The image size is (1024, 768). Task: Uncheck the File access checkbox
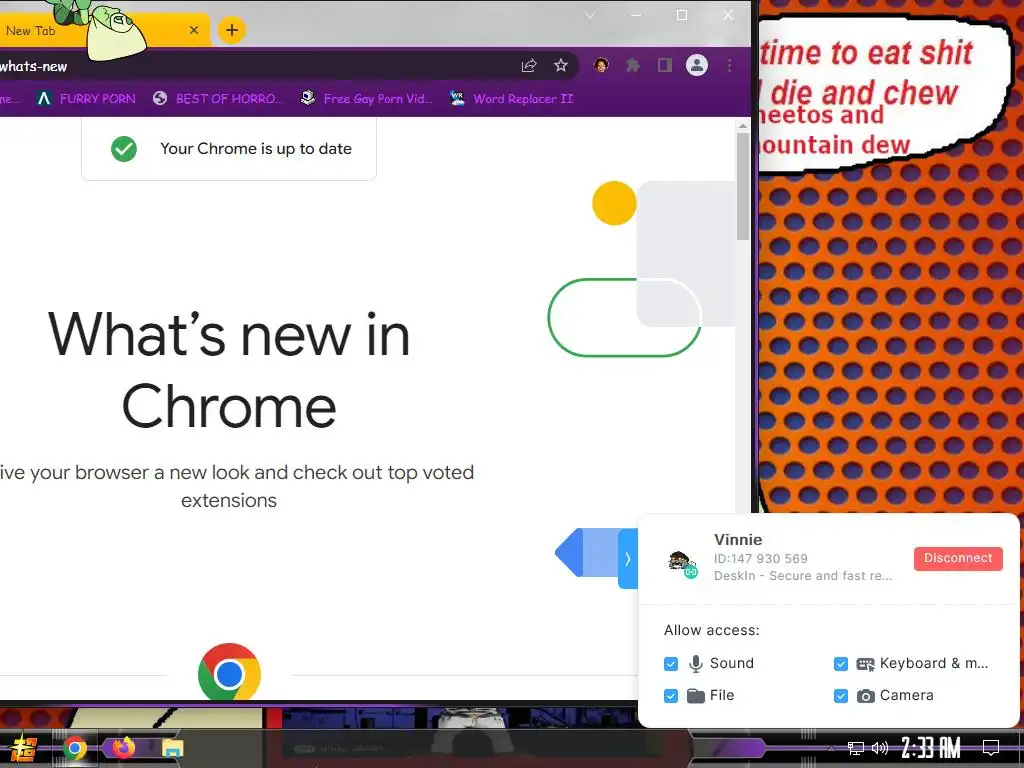tap(671, 696)
